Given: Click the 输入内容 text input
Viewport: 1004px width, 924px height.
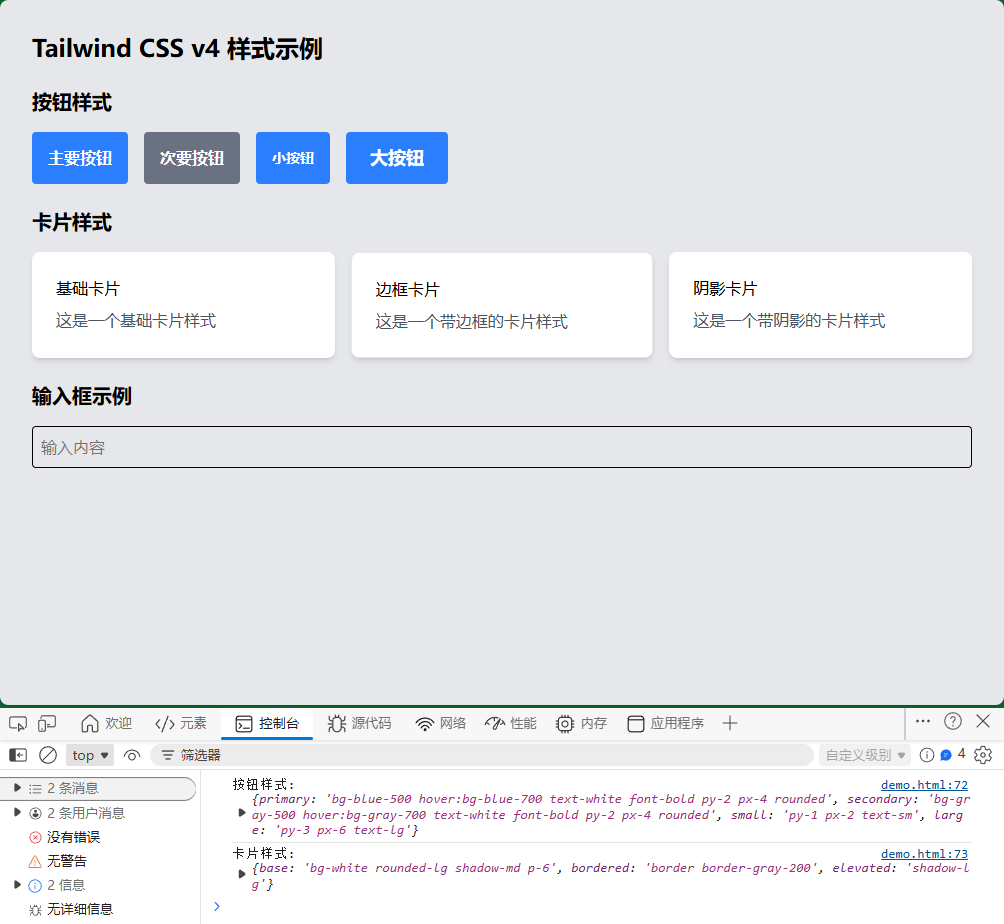Looking at the screenshot, I should point(502,447).
